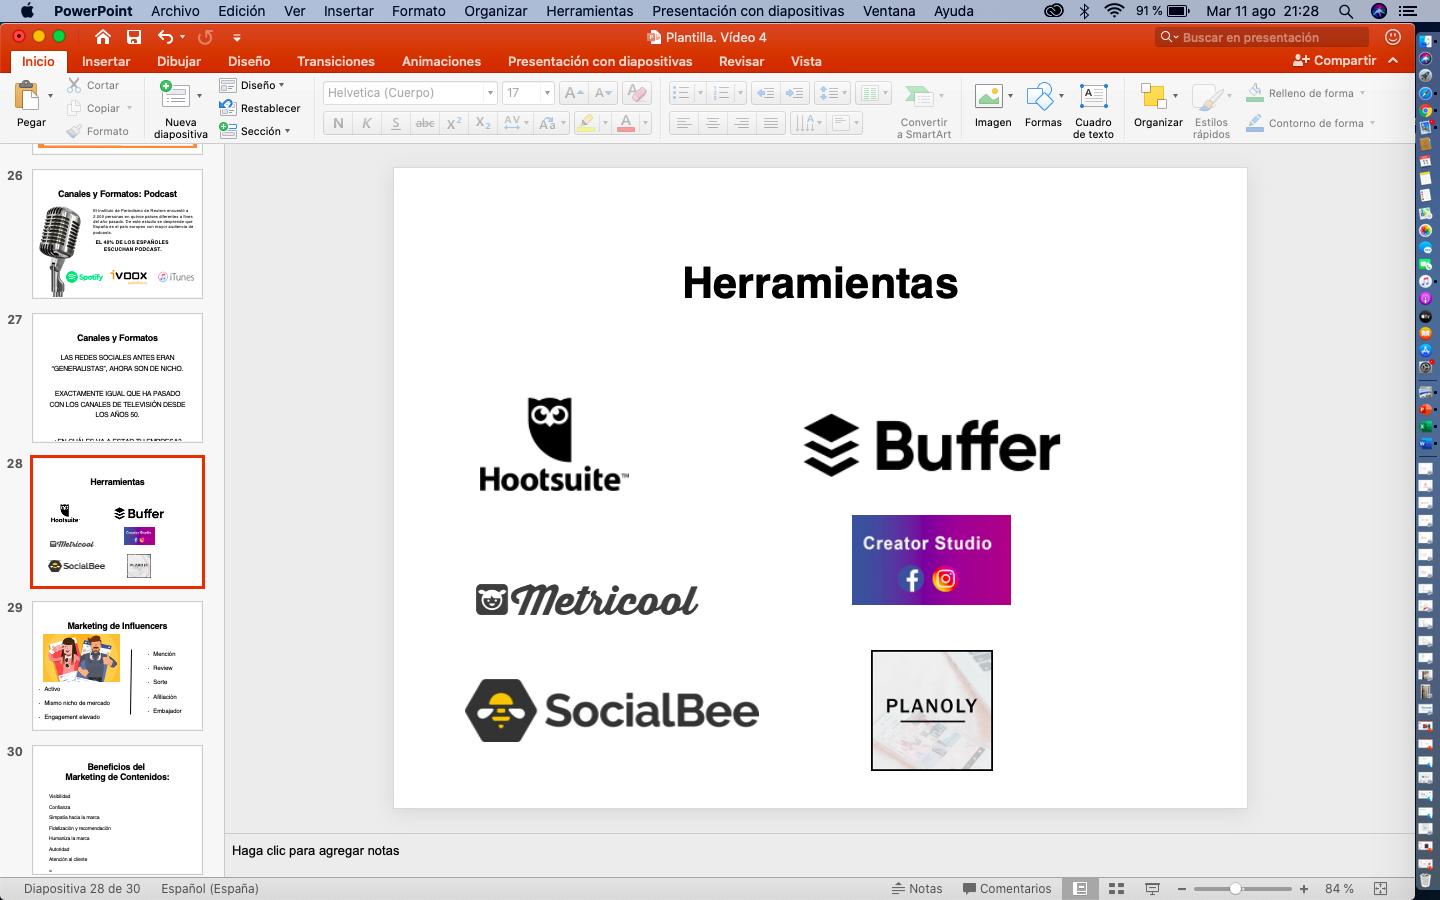Undo the last action
Screen dimensions: 1440x900
[165, 37]
